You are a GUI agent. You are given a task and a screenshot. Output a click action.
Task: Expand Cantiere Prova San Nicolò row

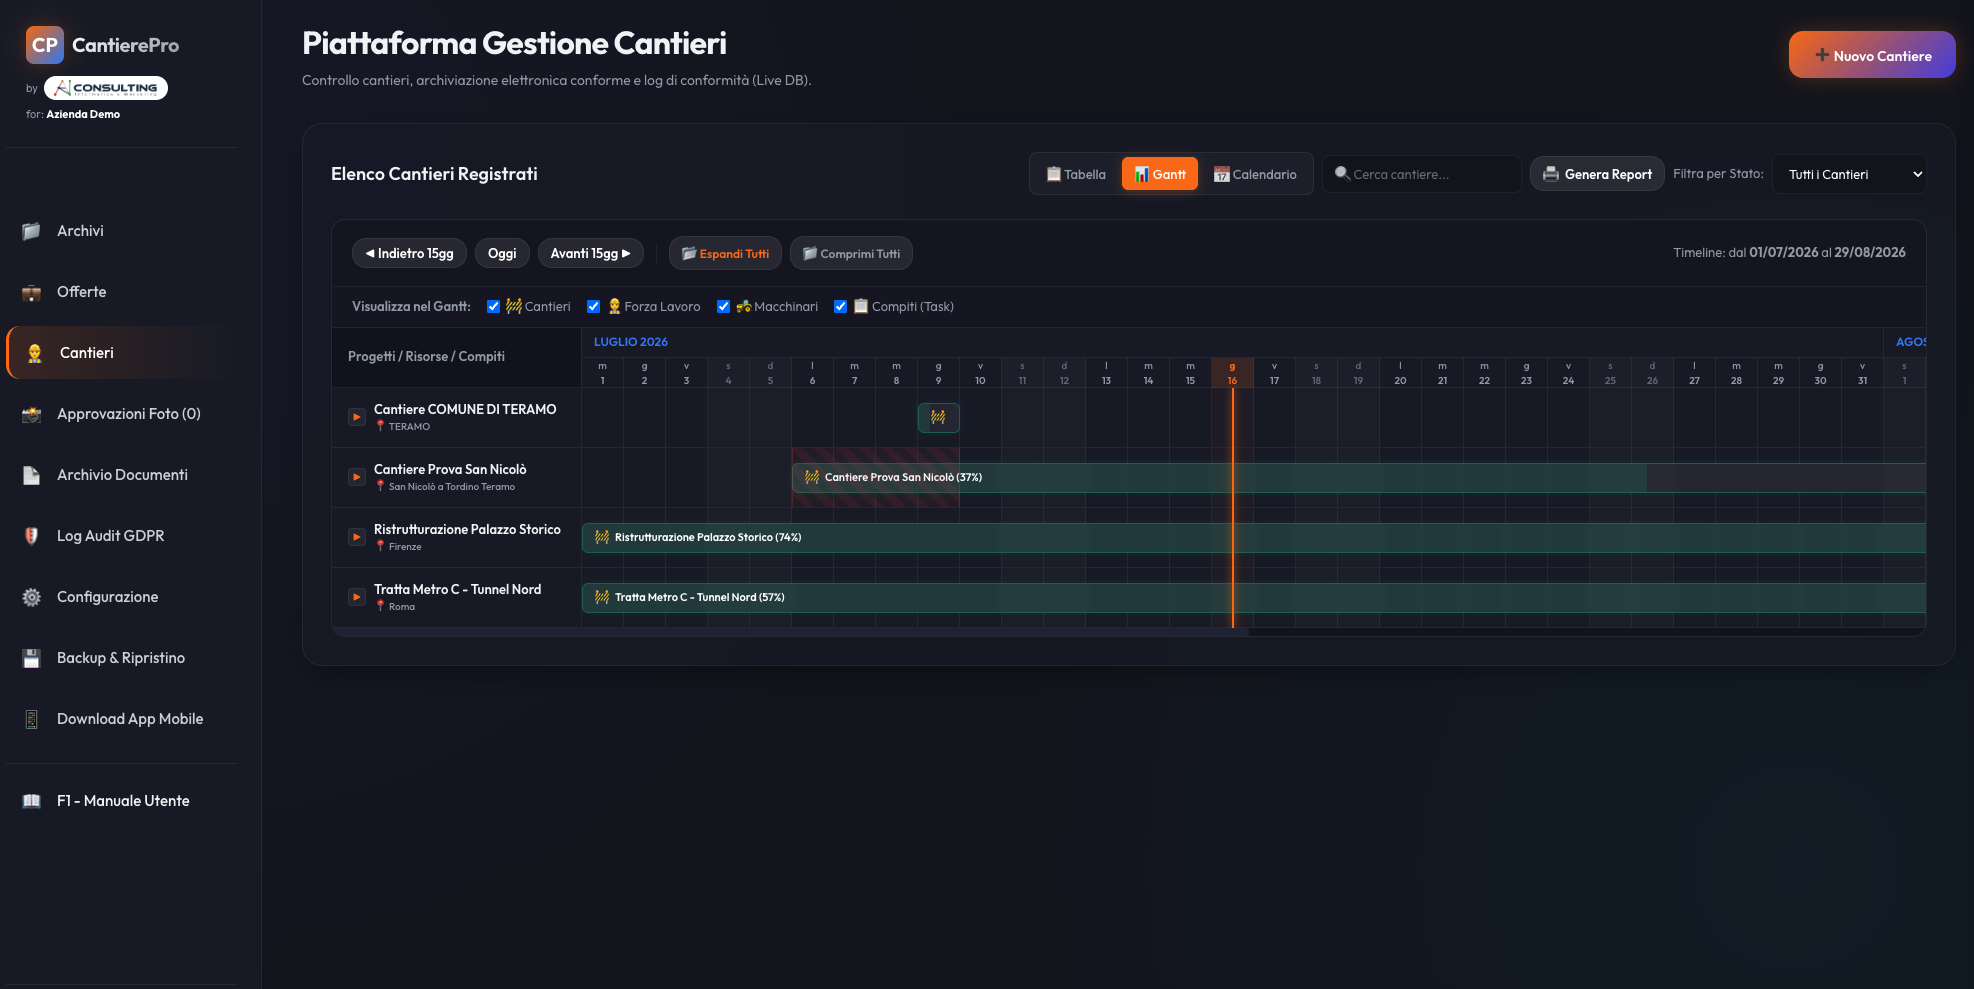click(x=356, y=477)
